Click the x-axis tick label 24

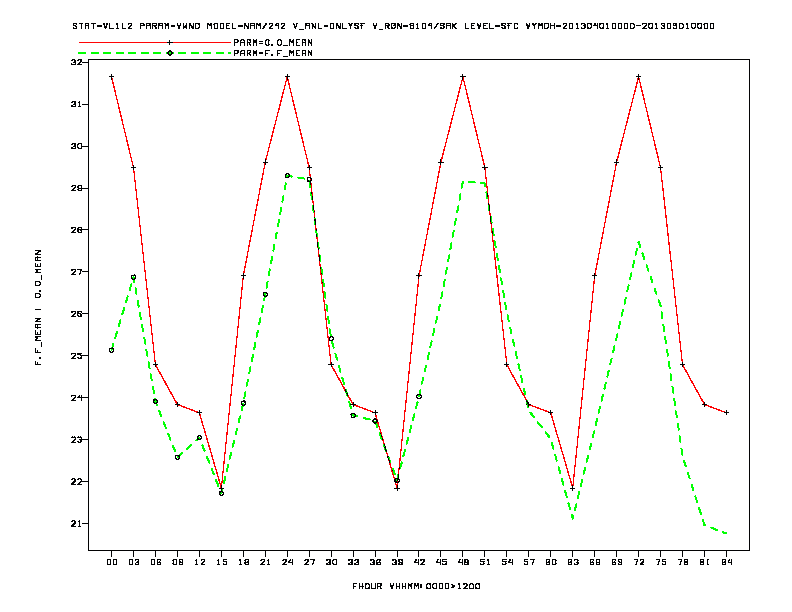click(287, 562)
